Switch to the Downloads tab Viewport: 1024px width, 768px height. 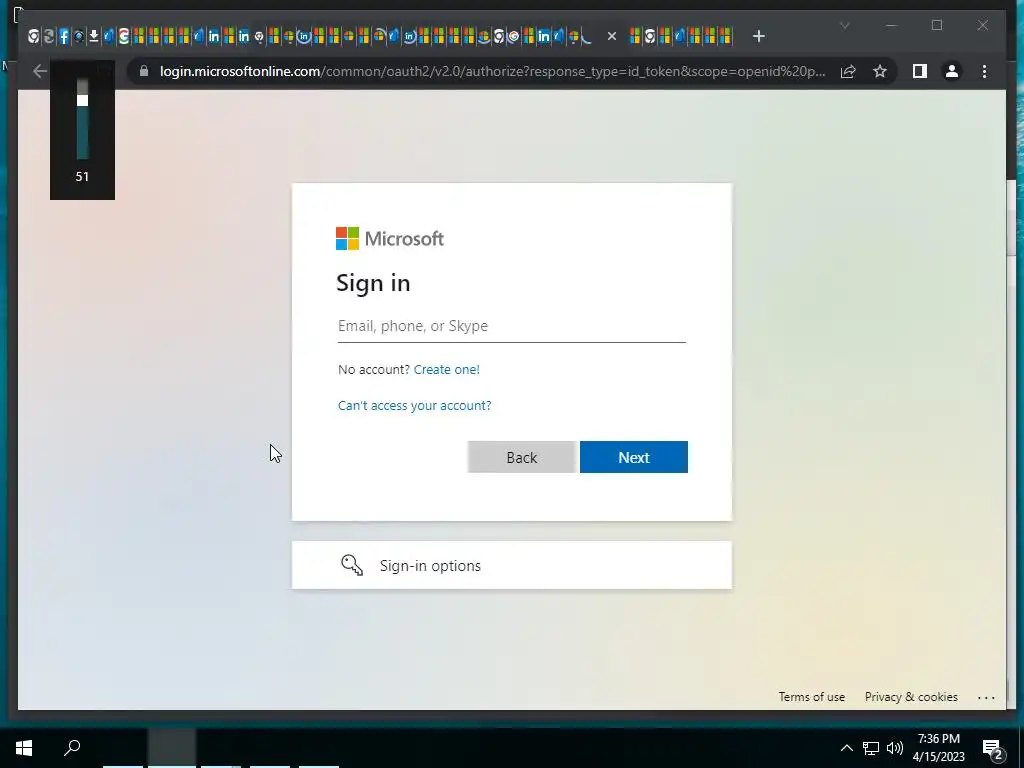[93, 36]
